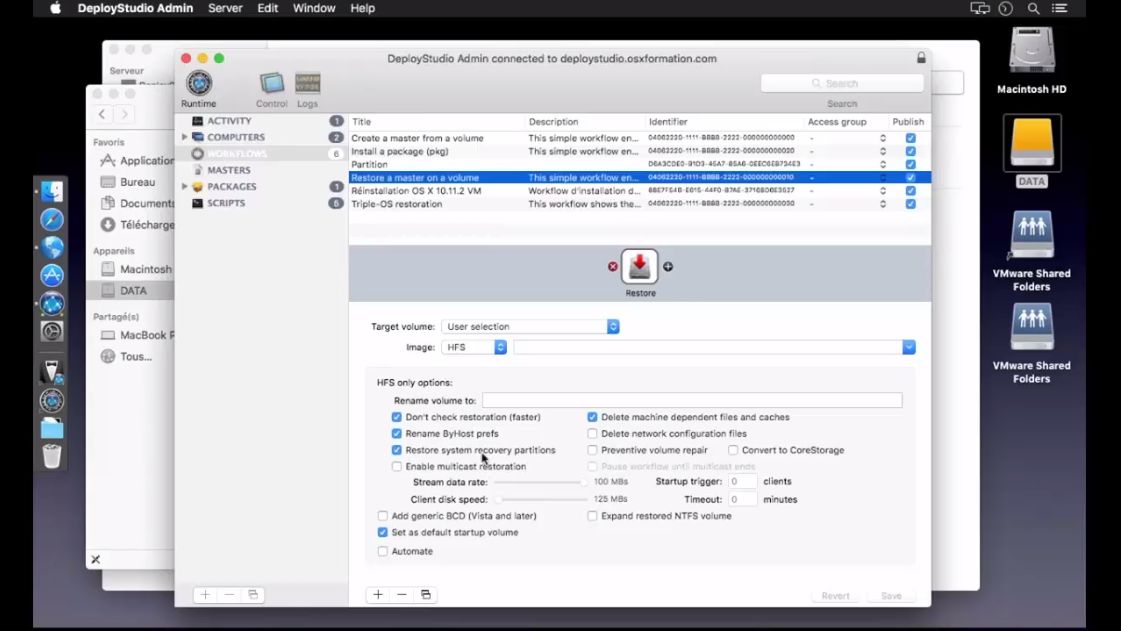Adjust Stream data rate slider
The height and width of the screenshot is (631, 1121).
tap(541, 482)
